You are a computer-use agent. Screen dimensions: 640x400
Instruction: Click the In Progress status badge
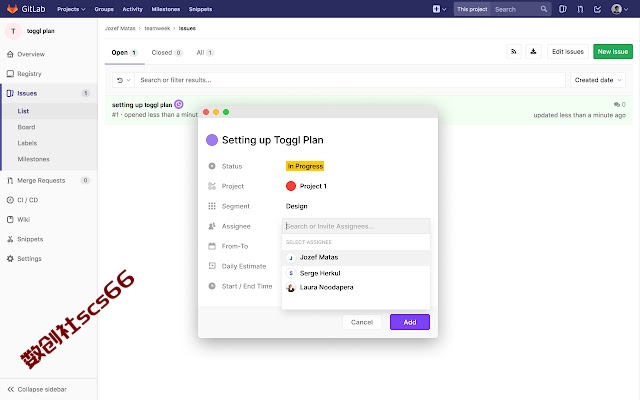coord(305,166)
